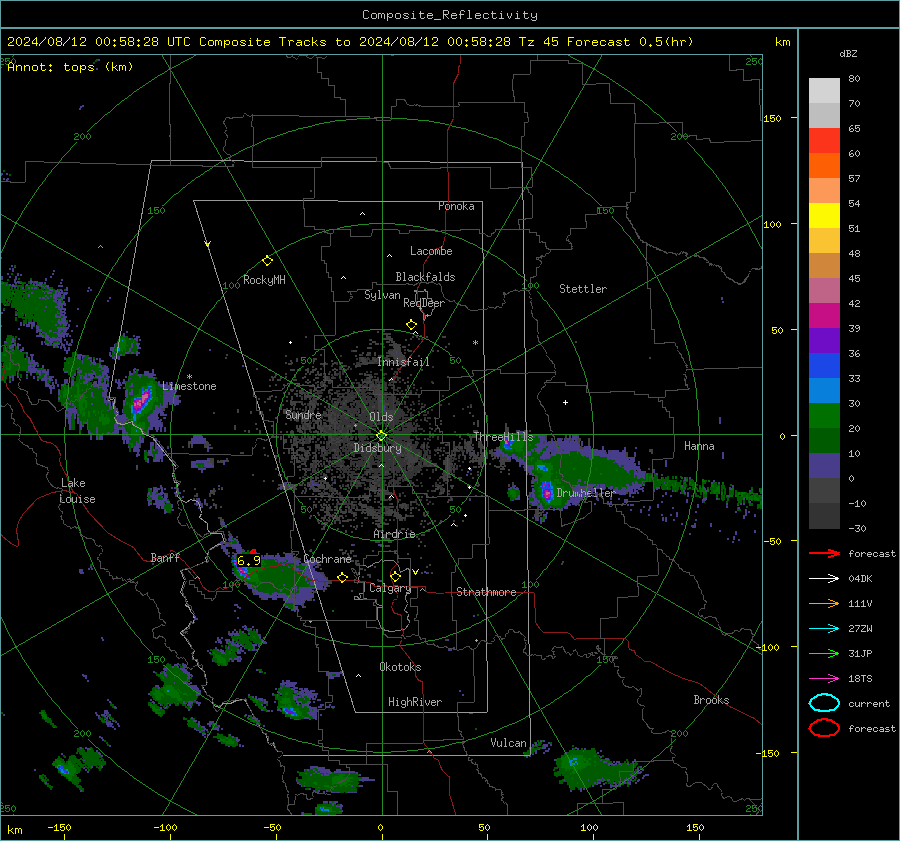Click the green 31JP arrow legend icon

824,653
